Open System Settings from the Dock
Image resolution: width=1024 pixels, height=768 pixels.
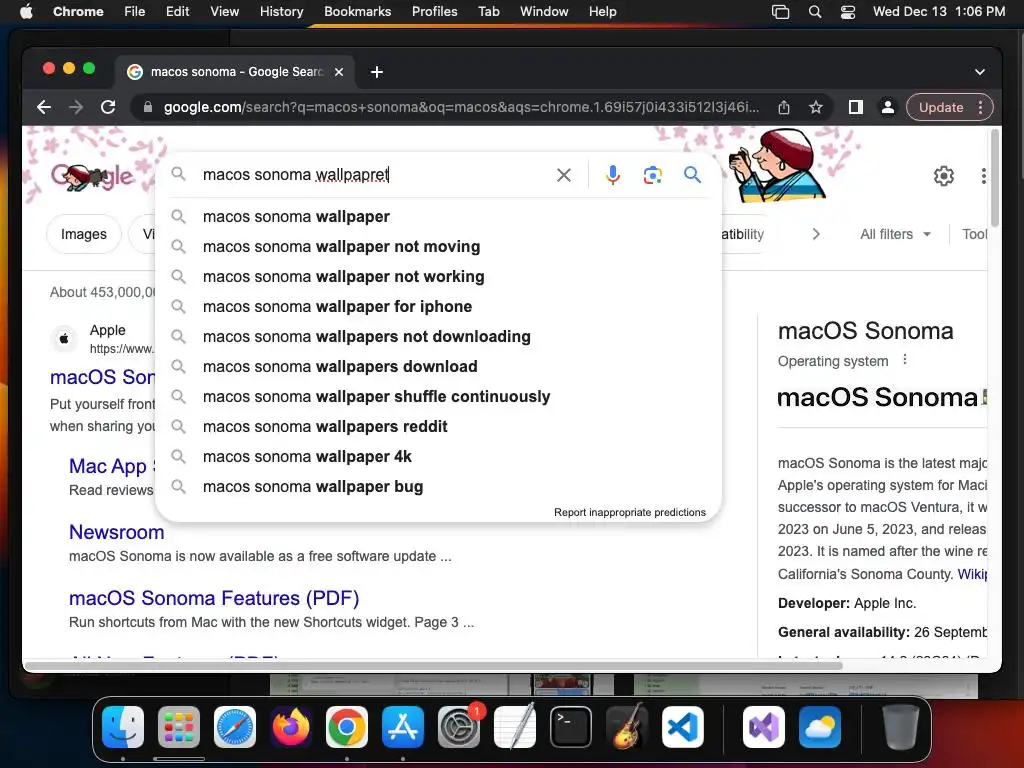458,727
